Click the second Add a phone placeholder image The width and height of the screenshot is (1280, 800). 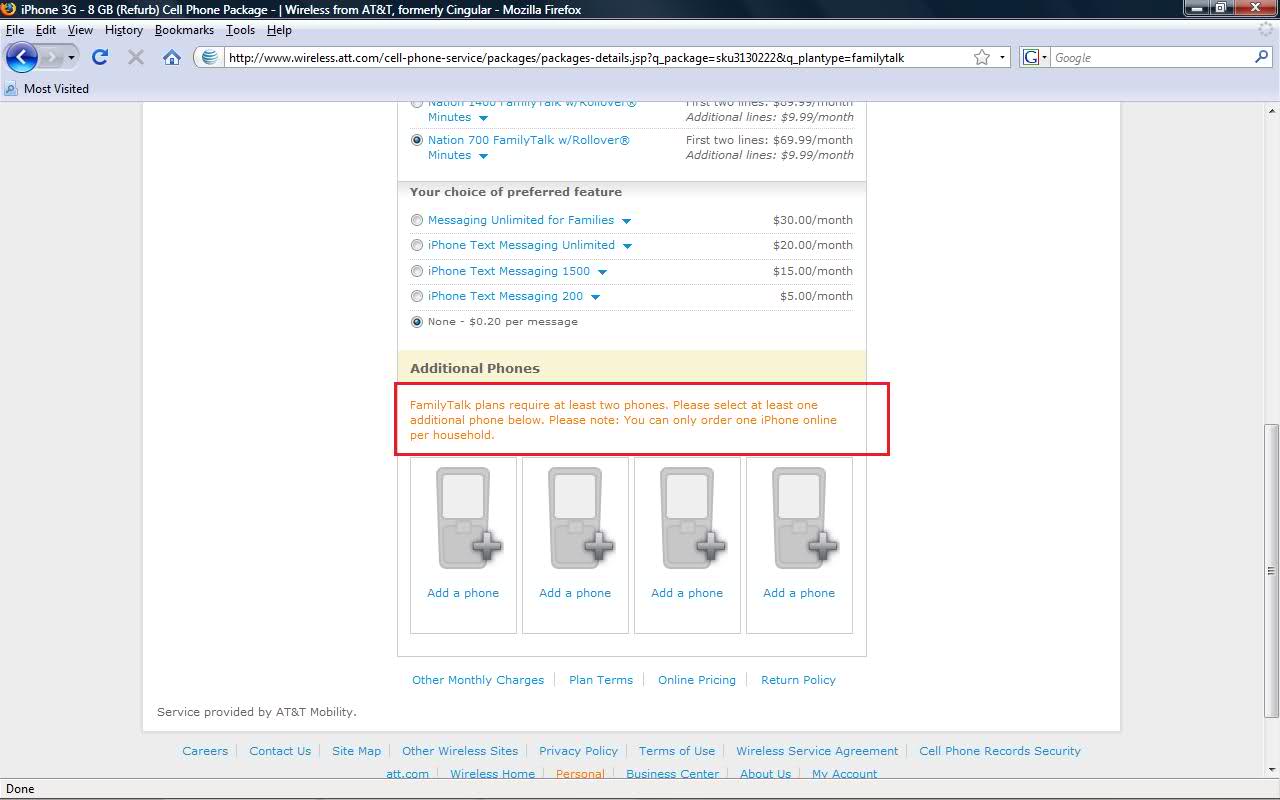pos(580,517)
